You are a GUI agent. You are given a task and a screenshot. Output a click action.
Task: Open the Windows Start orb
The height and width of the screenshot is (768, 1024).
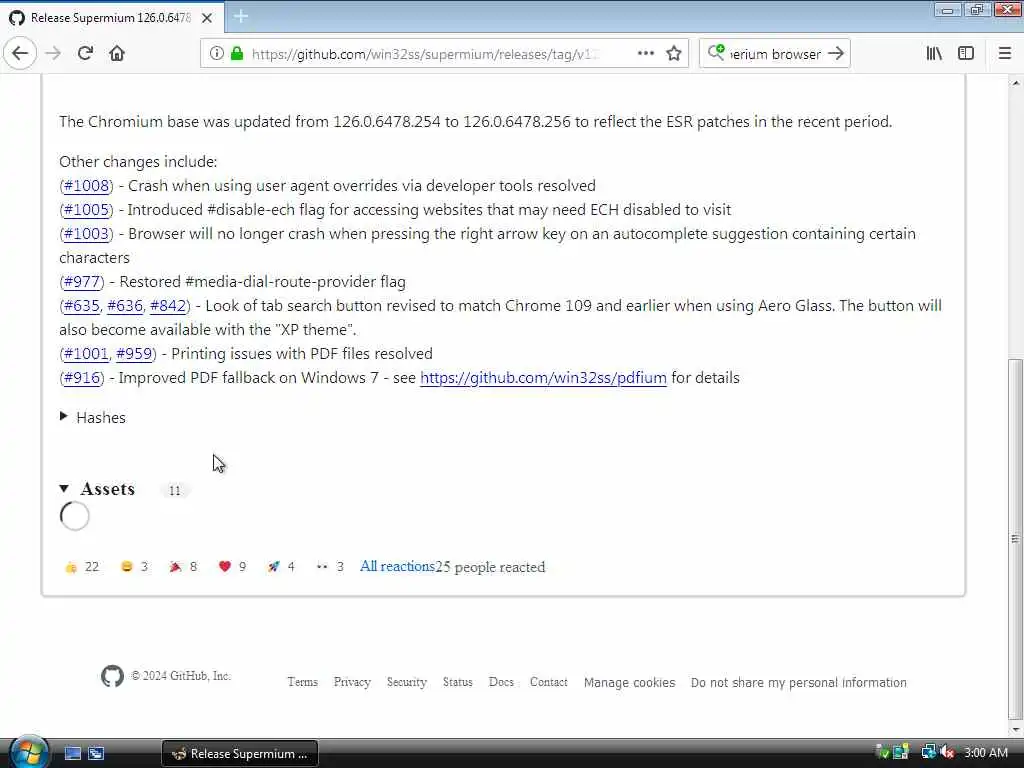[x=27, y=752]
